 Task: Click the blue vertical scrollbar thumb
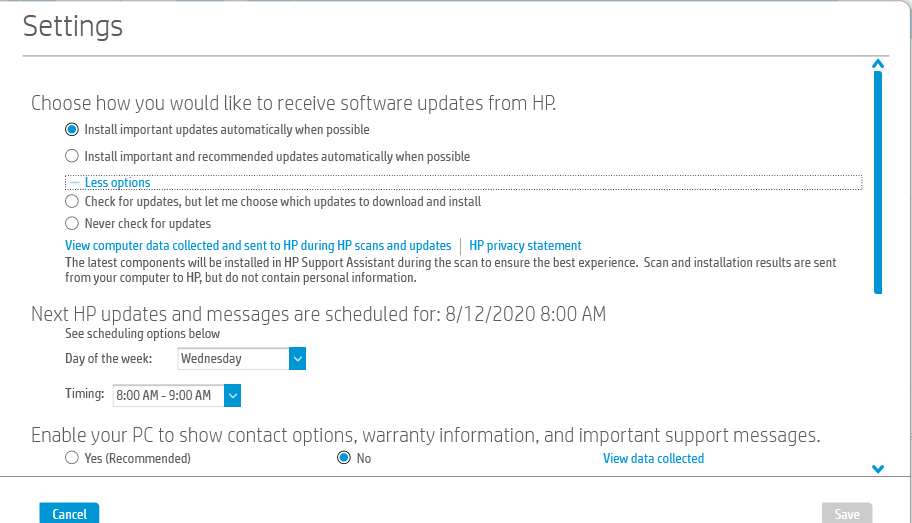(878, 180)
